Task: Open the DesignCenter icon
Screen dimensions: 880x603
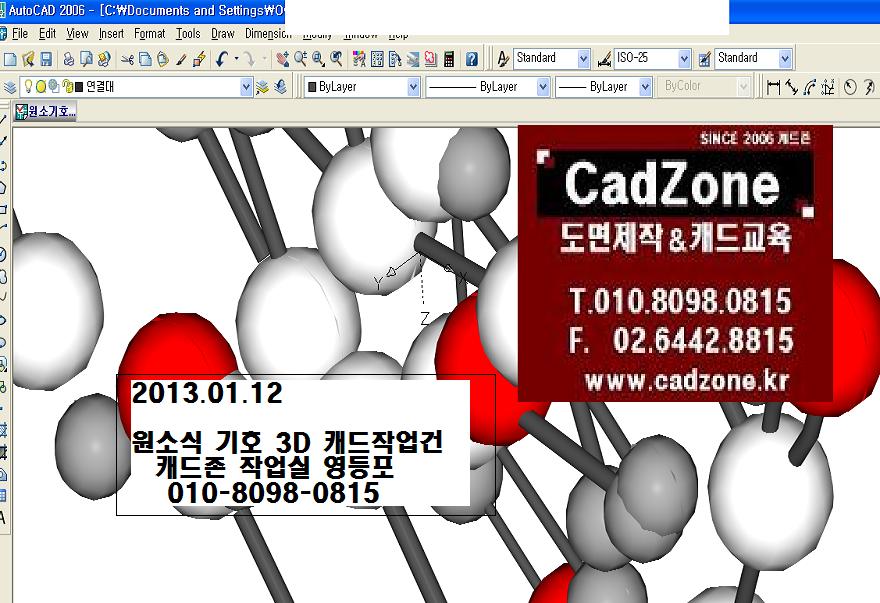Action: [377, 59]
